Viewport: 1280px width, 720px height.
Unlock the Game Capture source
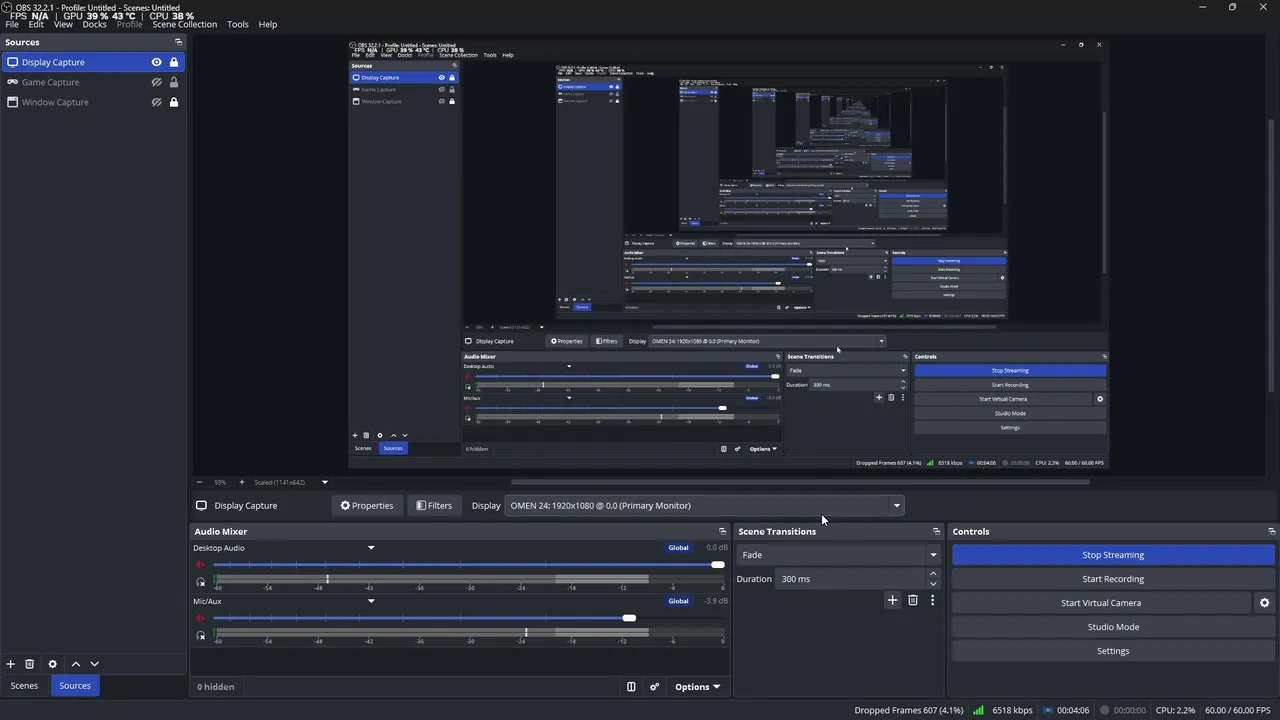[174, 82]
